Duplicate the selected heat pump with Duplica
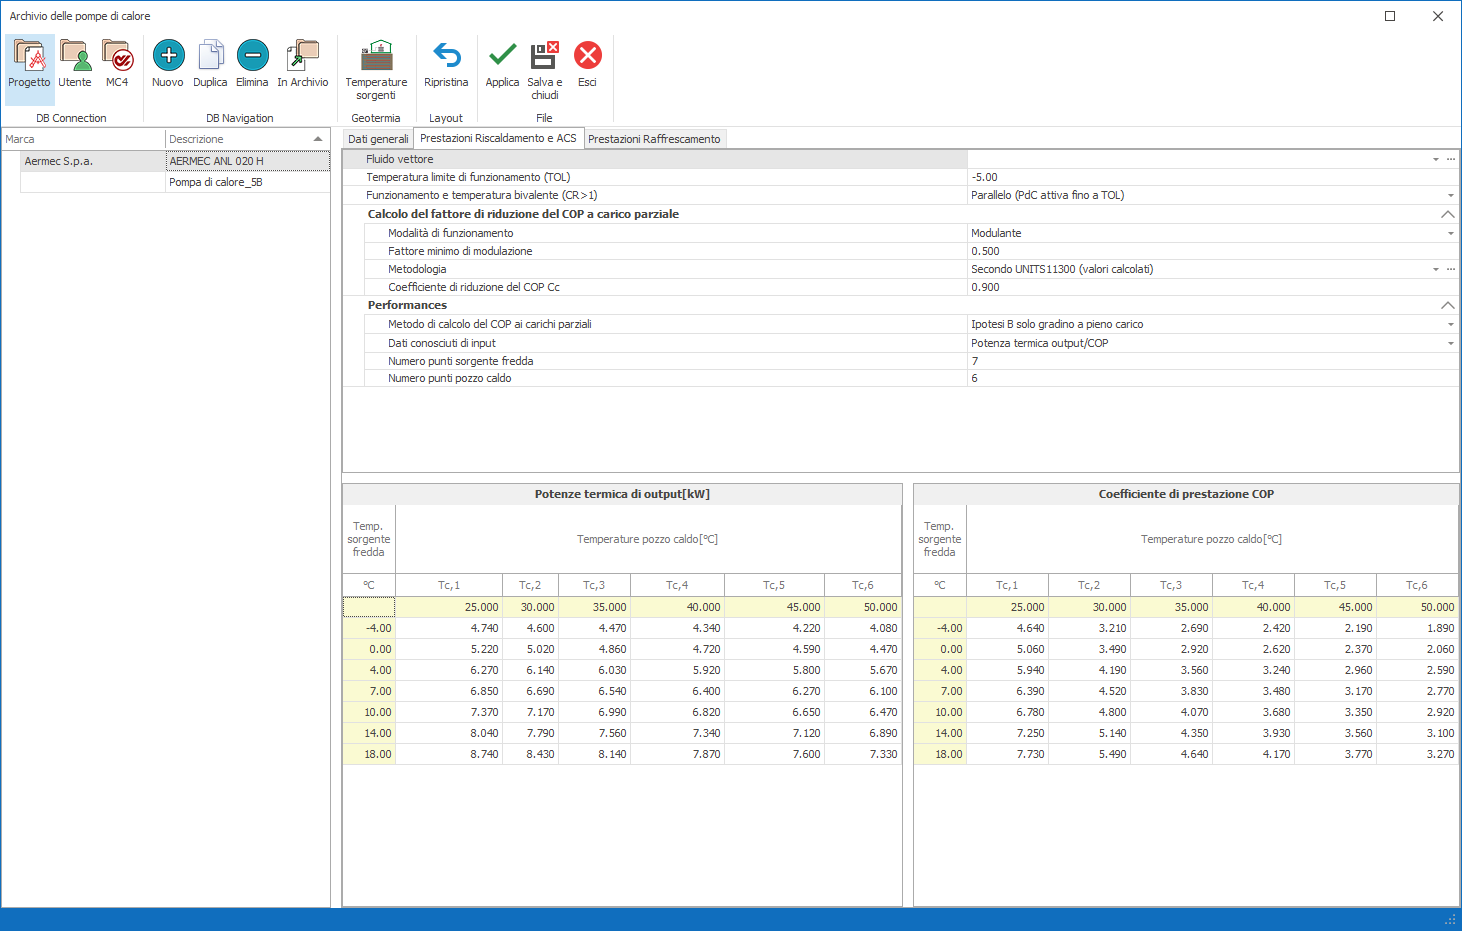The height and width of the screenshot is (931, 1462). 210,63
